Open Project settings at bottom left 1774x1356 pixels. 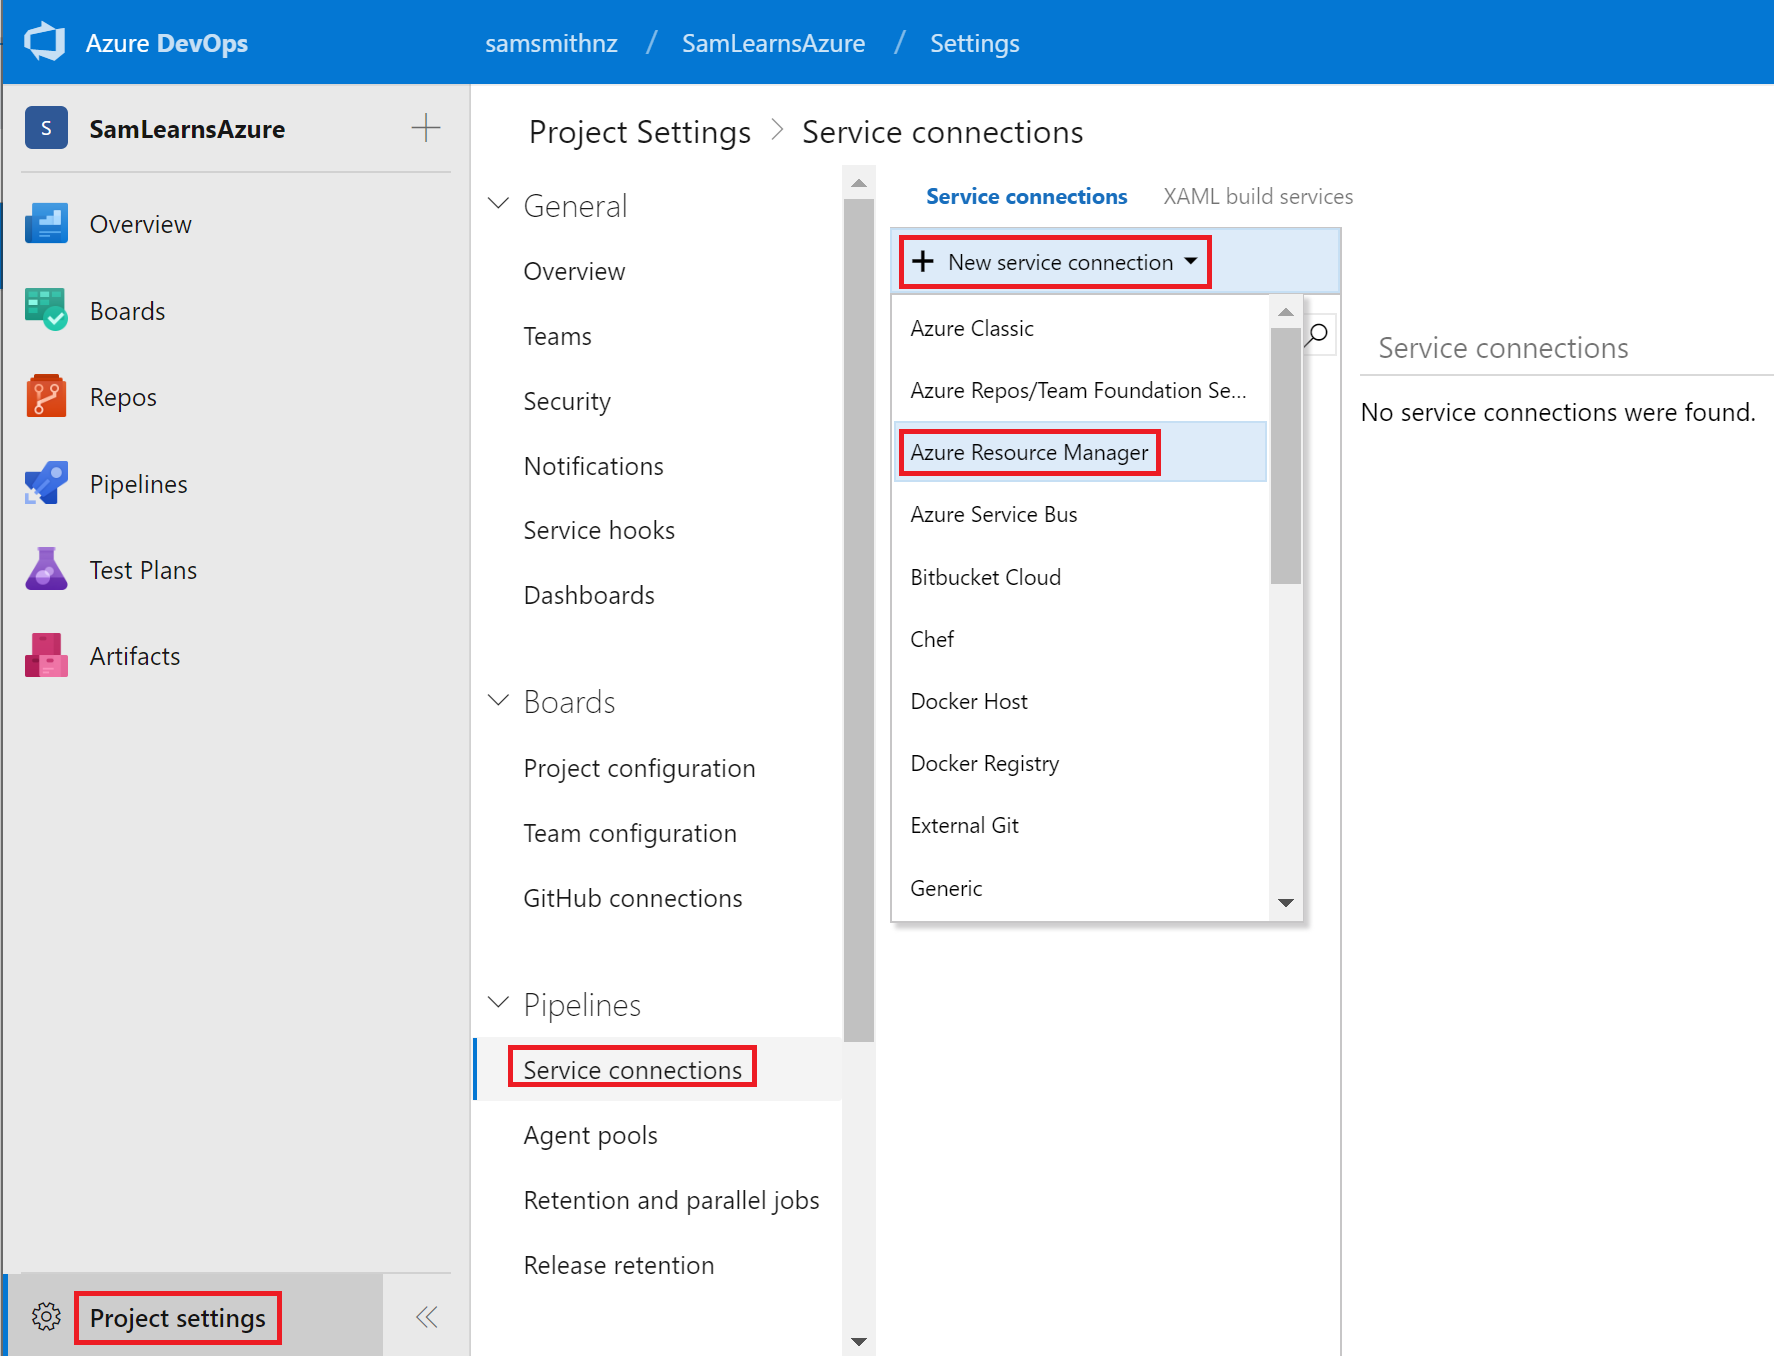tap(177, 1318)
